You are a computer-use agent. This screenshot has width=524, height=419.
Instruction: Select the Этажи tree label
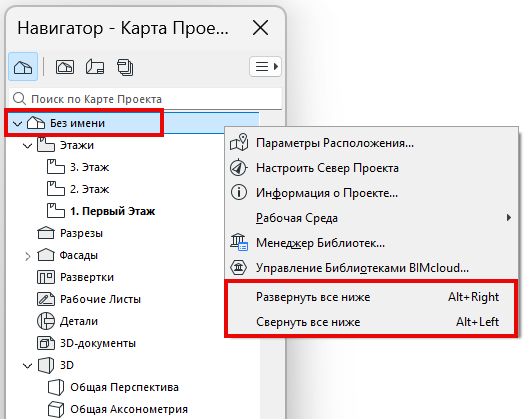[x=77, y=145]
